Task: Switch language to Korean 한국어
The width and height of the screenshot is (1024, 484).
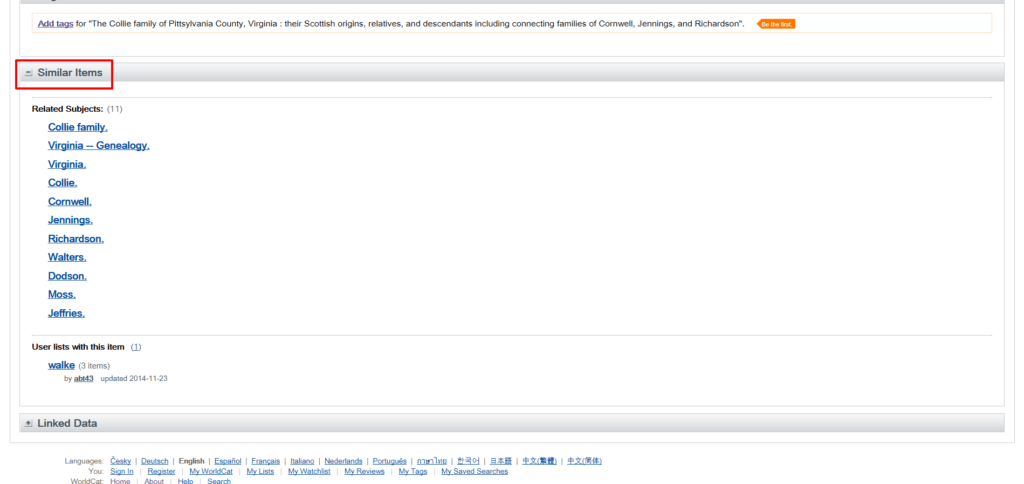Action: (x=468, y=461)
